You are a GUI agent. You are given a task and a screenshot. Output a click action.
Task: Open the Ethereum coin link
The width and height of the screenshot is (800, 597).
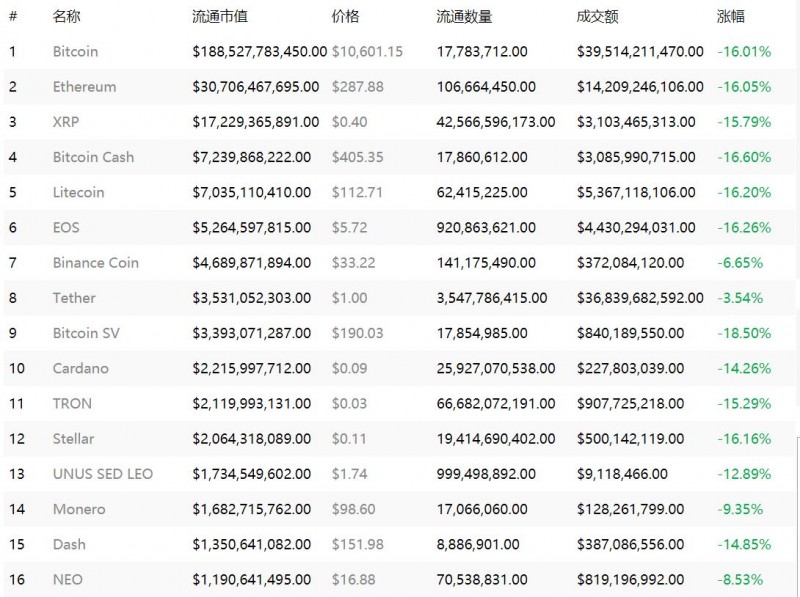click(x=84, y=87)
